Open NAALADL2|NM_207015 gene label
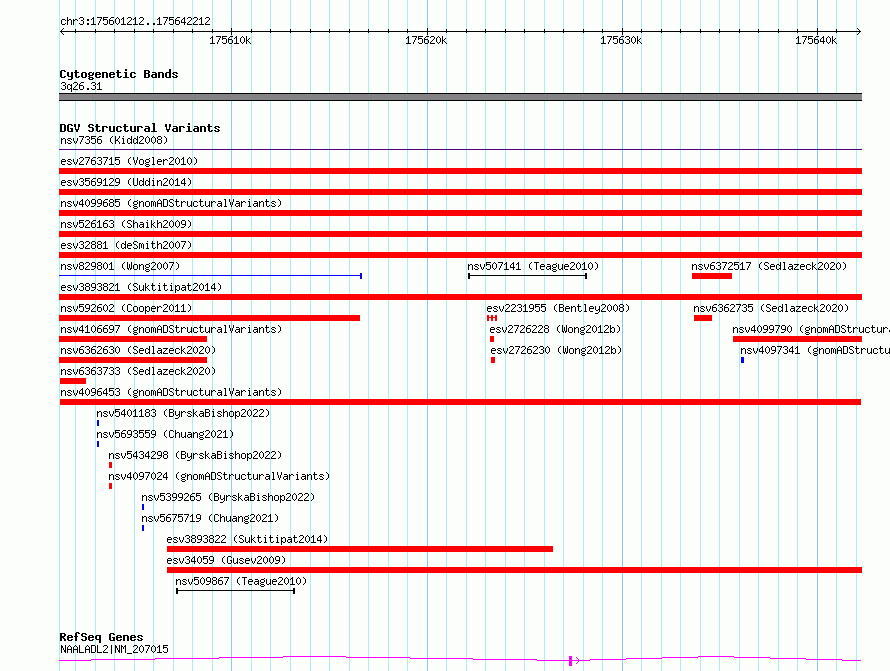The width and height of the screenshot is (890, 671). coord(114,649)
